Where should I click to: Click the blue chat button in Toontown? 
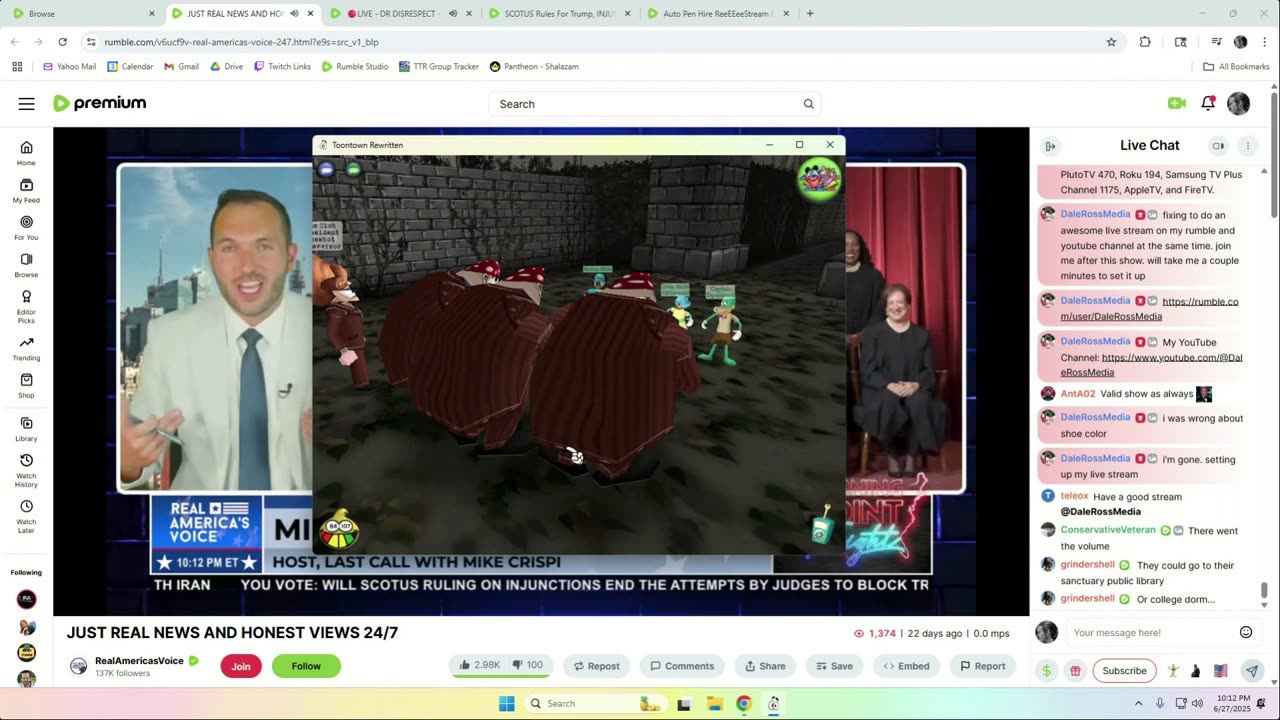(326, 170)
